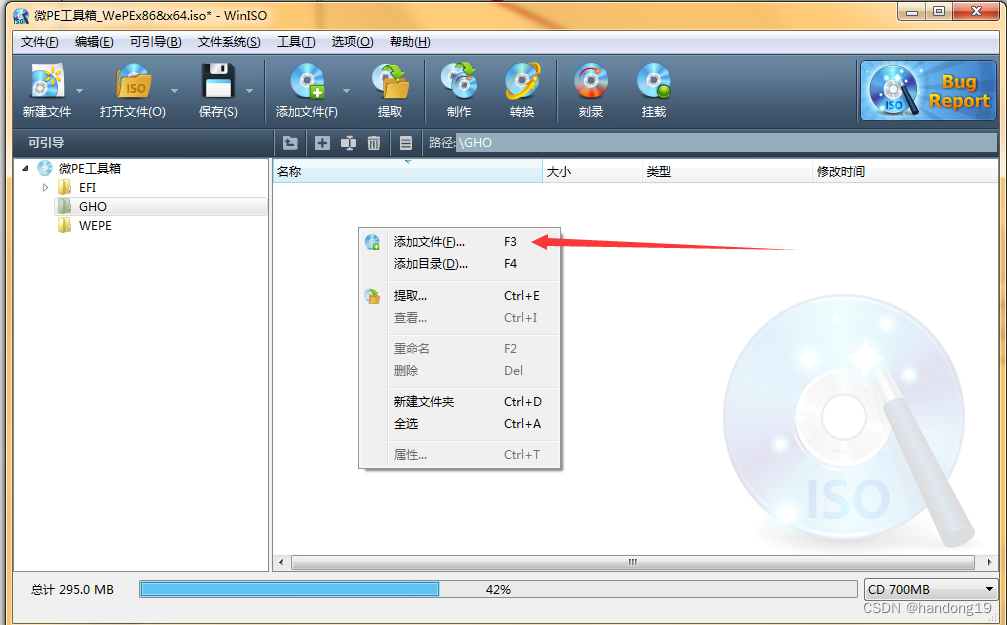Open the 工具(T) menu

296,42
